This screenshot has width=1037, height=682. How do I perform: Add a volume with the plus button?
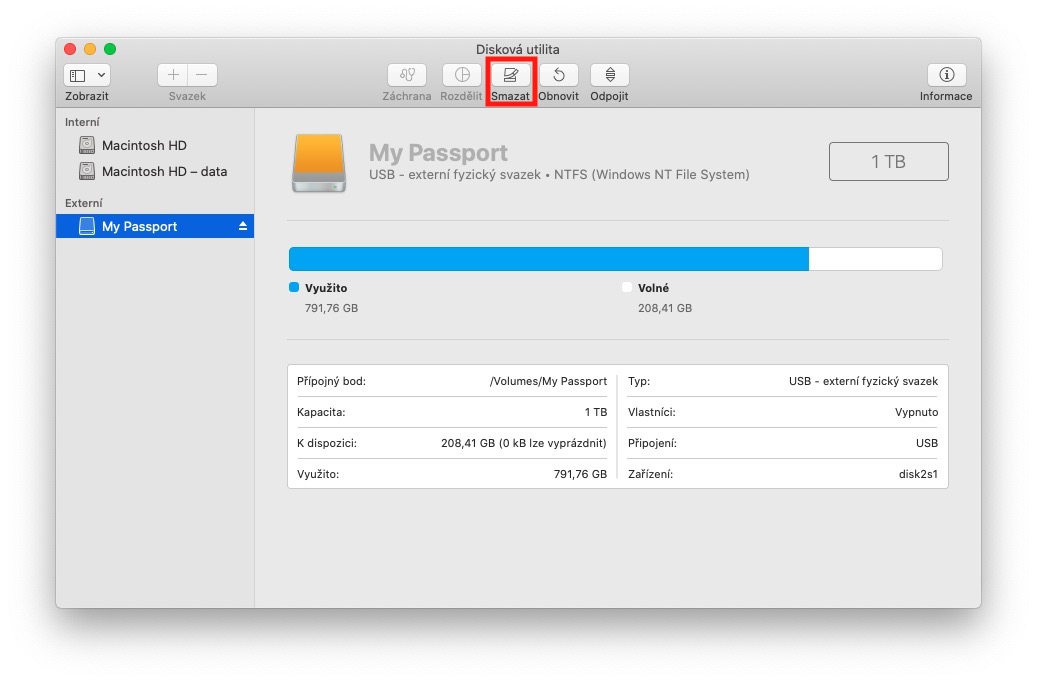(x=173, y=75)
